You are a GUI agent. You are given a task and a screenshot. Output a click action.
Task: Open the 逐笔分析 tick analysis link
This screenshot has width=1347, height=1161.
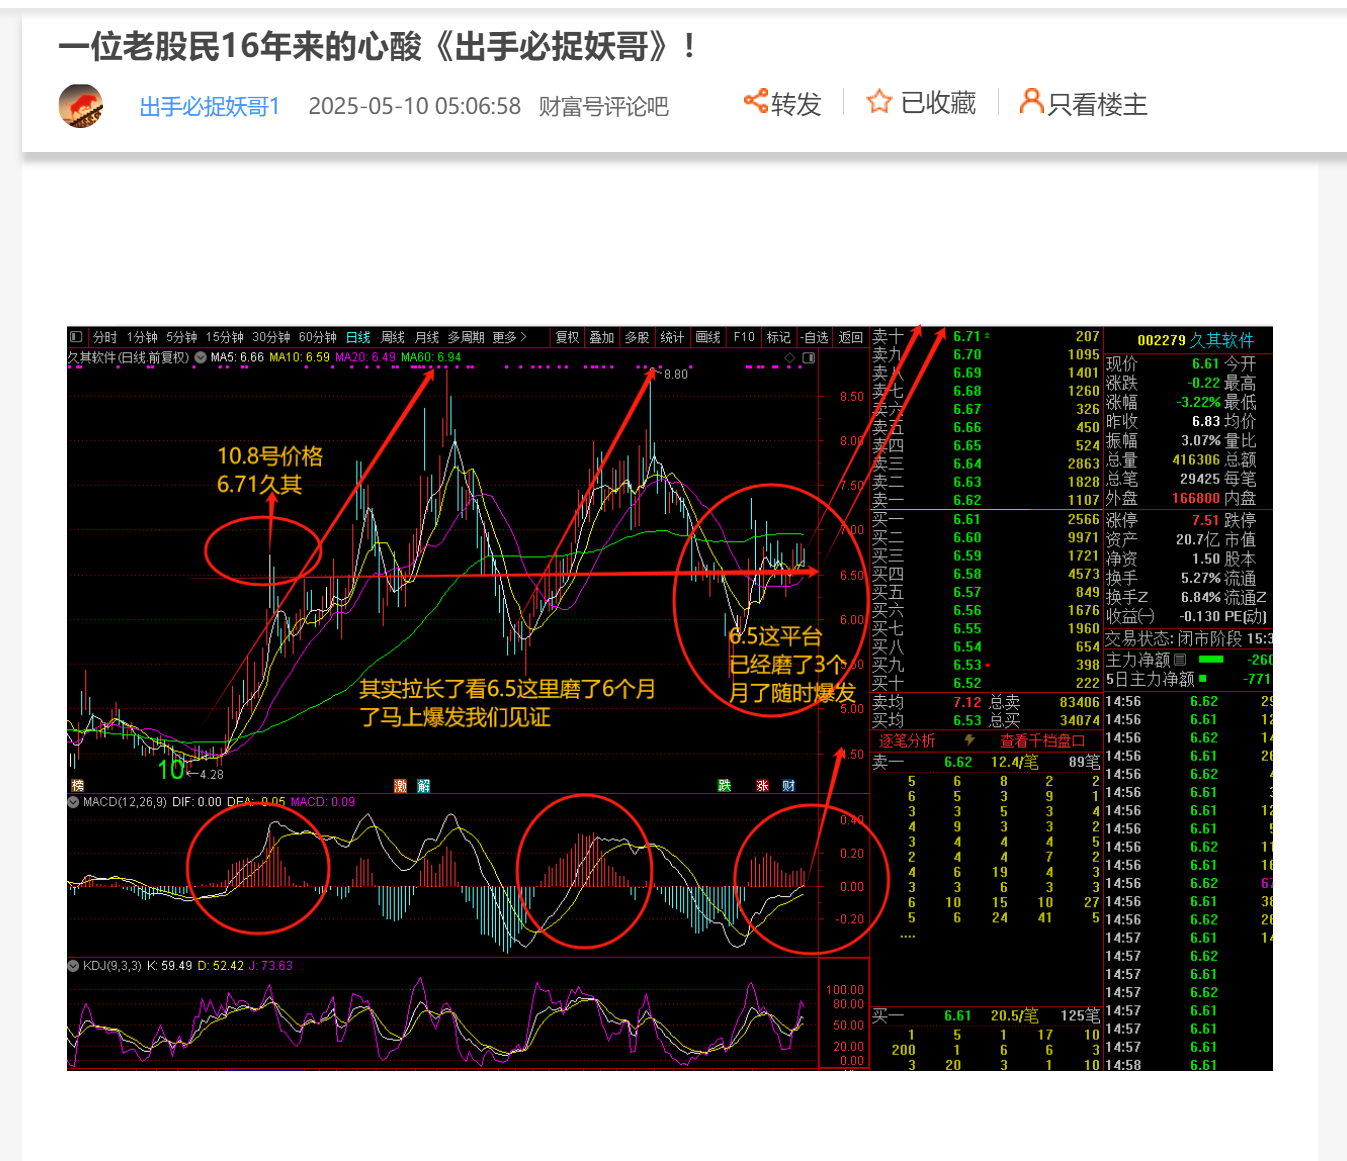click(907, 741)
